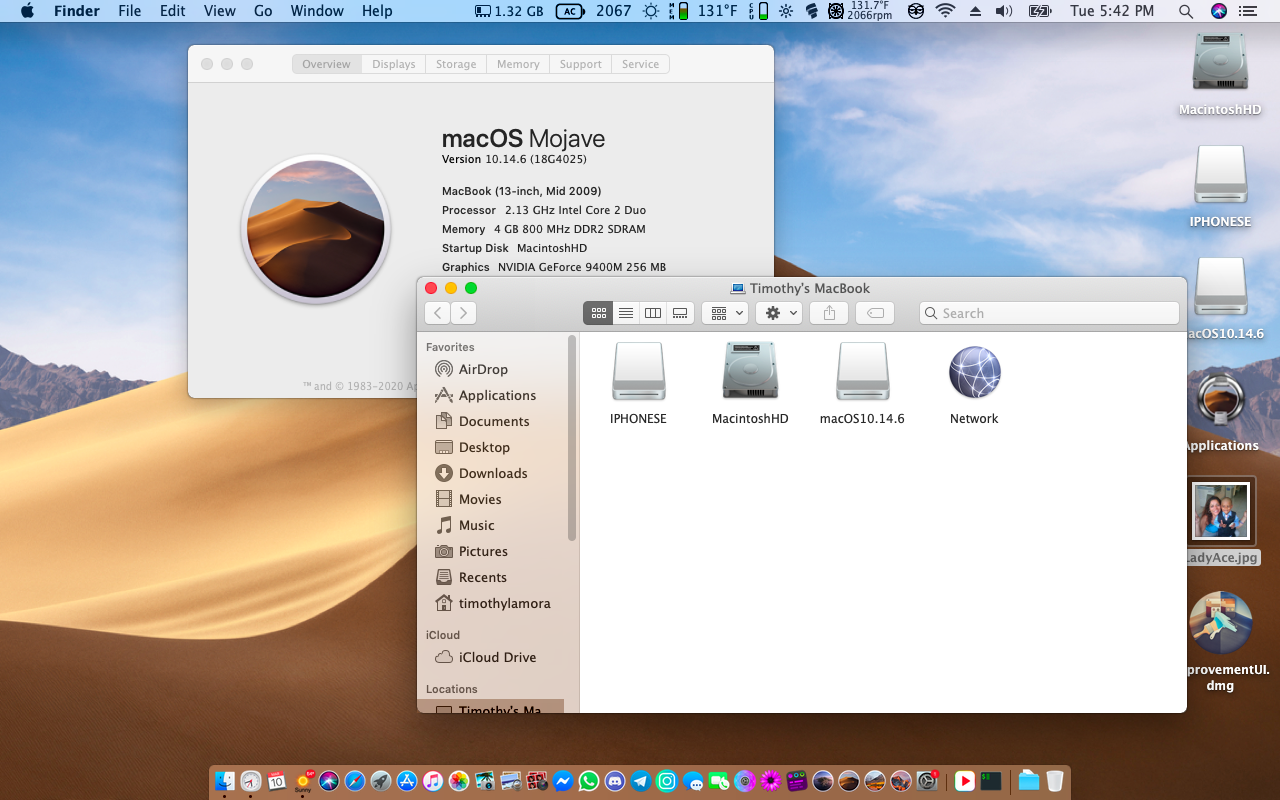Image resolution: width=1280 pixels, height=800 pixels.
Task: Open the Edit menu
Action: click(173, 11)
